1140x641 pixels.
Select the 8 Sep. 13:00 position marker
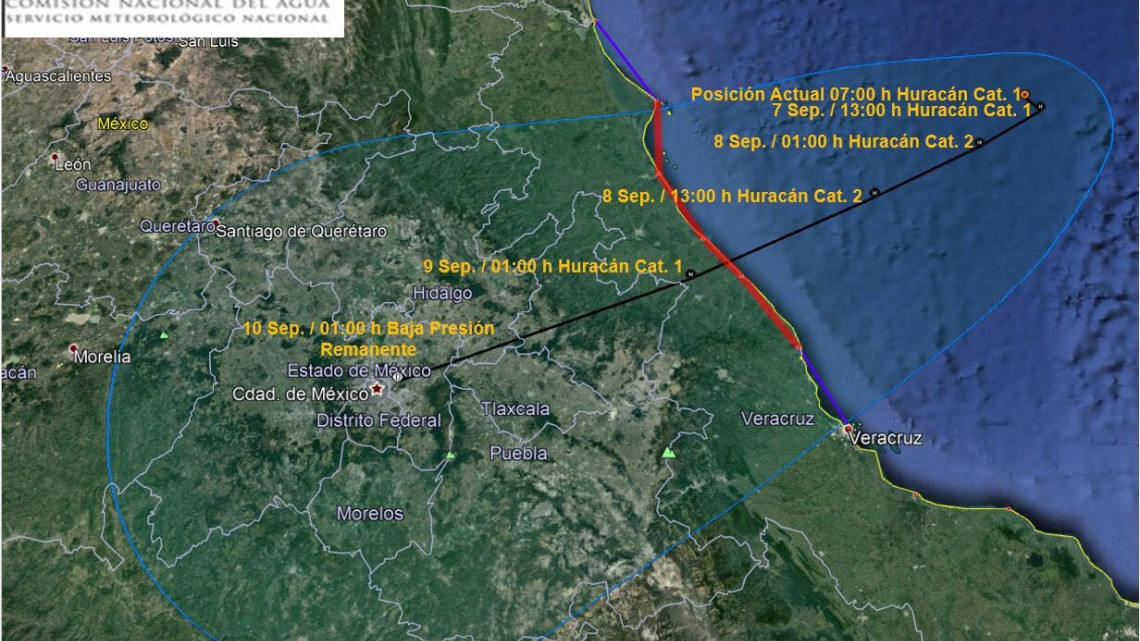pos(874,193)
